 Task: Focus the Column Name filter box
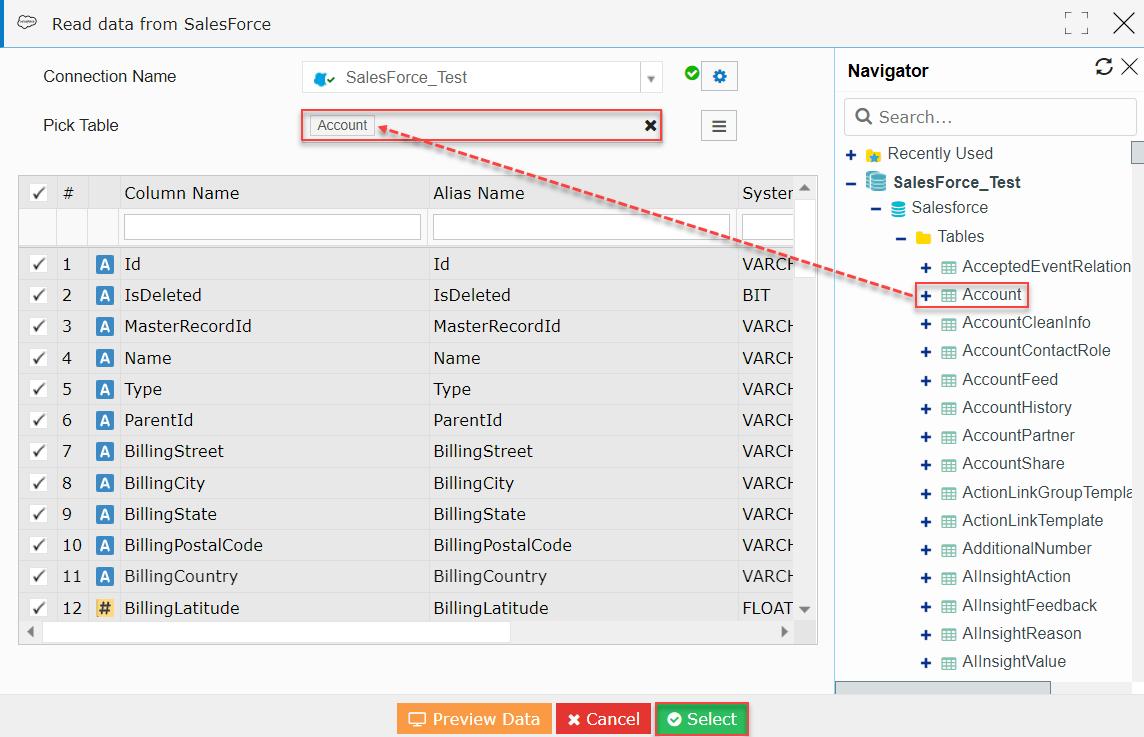[272, 227]
